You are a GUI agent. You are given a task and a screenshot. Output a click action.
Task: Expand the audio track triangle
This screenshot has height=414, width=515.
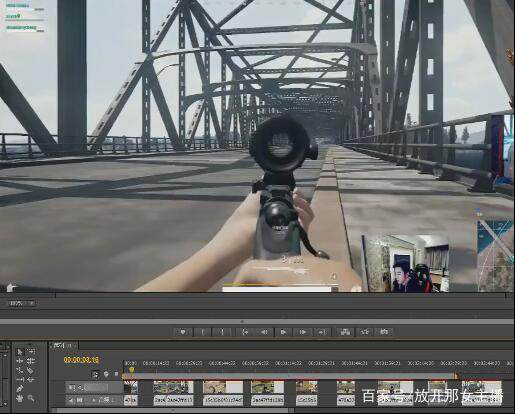[93, 399]
